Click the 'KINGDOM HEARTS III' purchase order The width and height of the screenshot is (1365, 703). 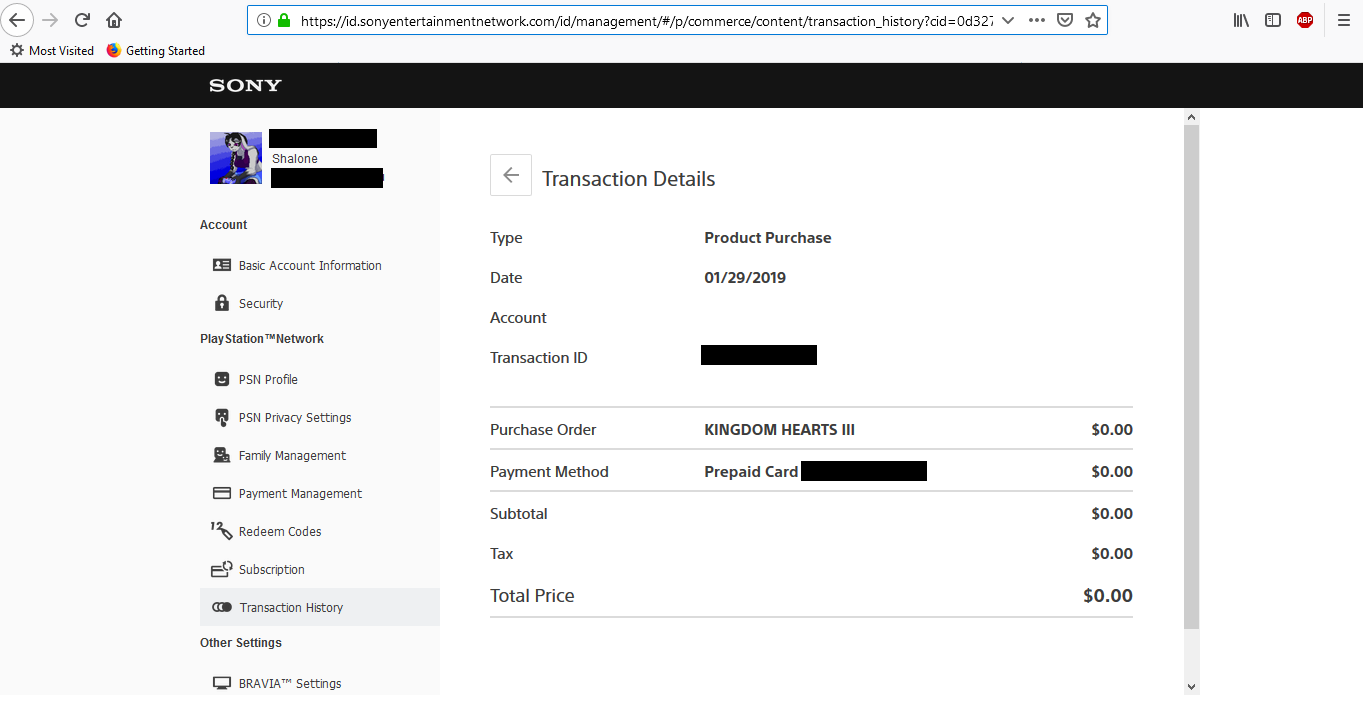(780, 430)
